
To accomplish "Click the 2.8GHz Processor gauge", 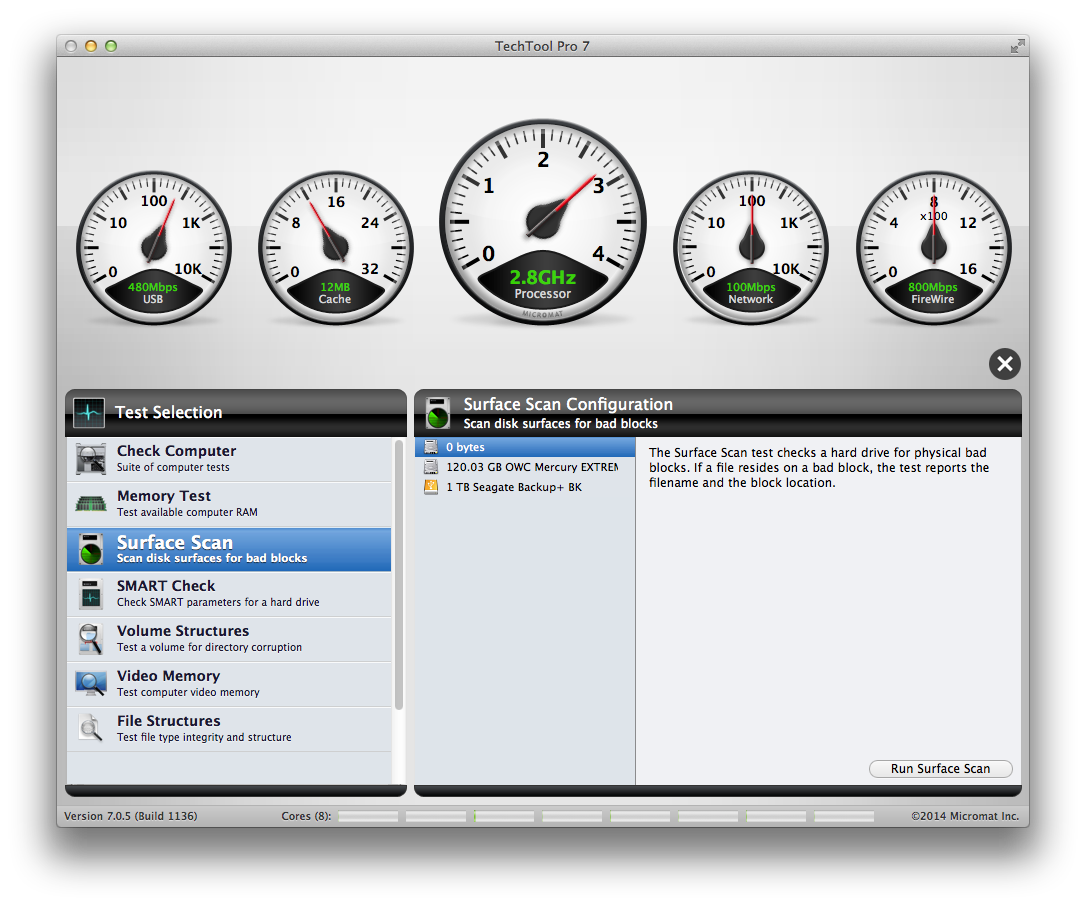I will pos(543,222).
